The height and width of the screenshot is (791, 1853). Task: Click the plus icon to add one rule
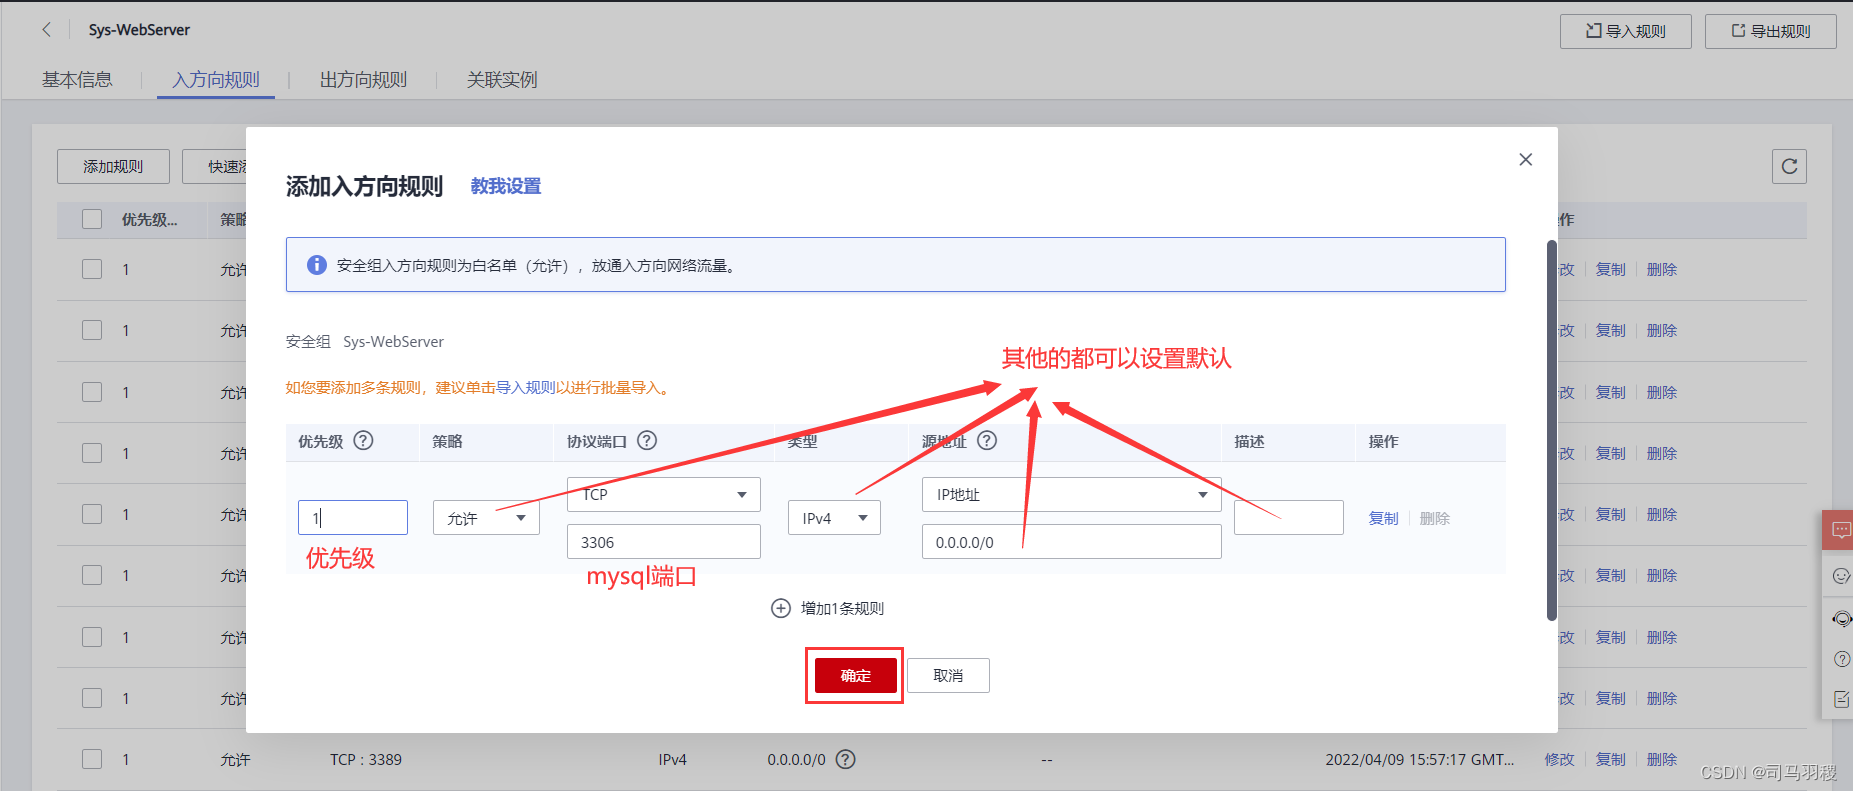[781, 608]
